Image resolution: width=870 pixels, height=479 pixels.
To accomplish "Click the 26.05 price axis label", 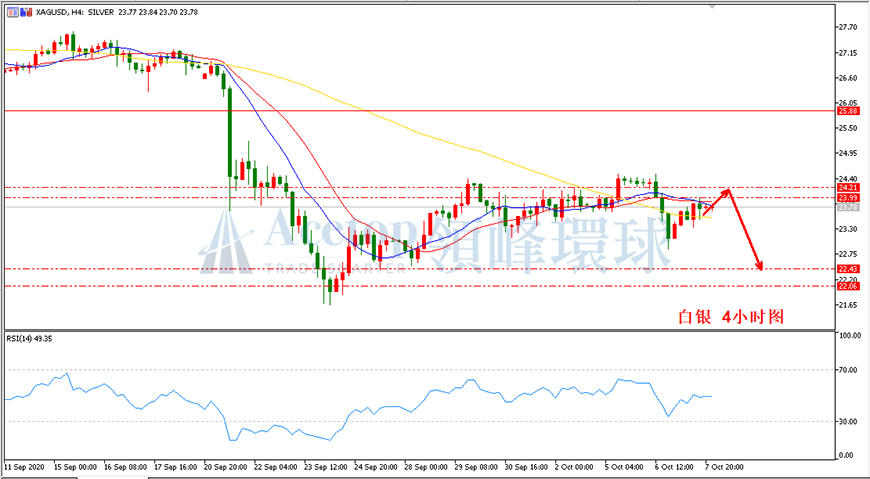I will click(849, 103).
